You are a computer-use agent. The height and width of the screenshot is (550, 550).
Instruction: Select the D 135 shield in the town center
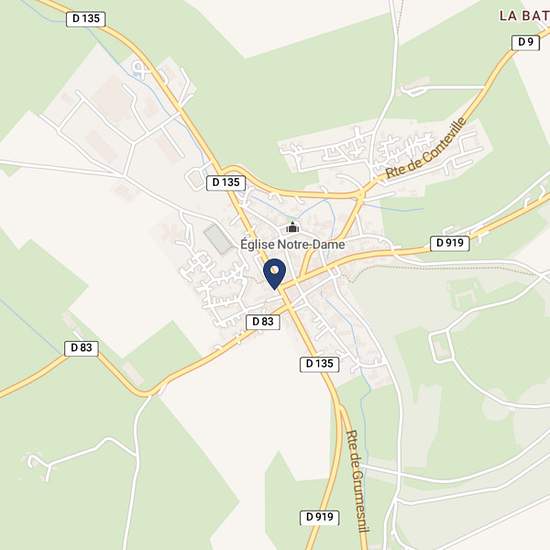pos(226,183)
